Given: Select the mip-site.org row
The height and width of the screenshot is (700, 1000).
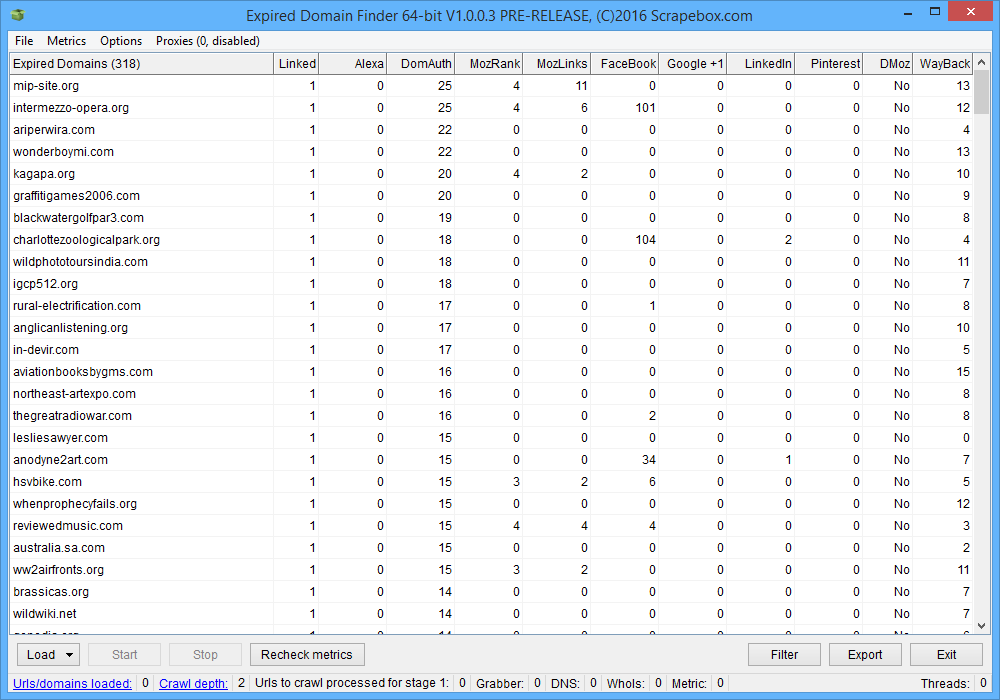Looking at the screenshot, I should (46, 86).
